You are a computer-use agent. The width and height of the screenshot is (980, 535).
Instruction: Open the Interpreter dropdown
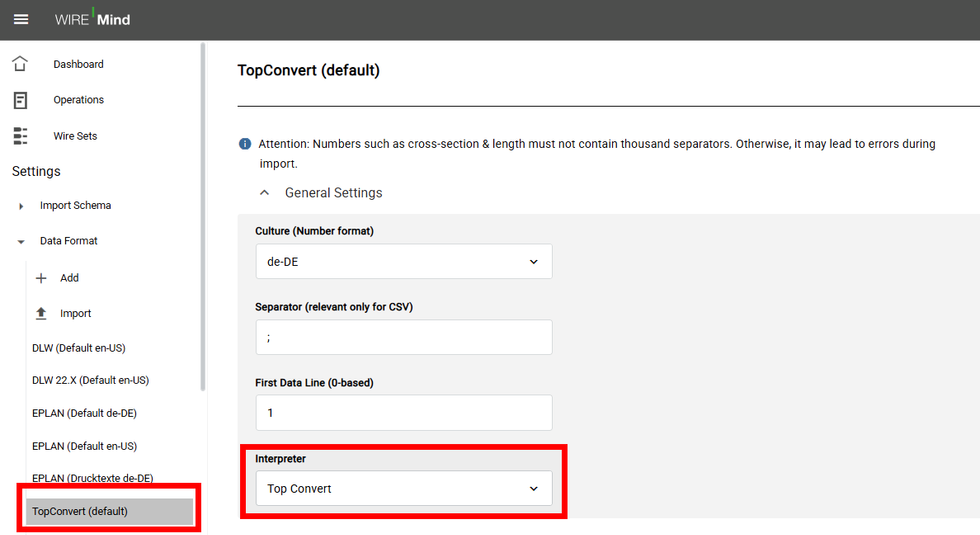[x=403, y=489]
